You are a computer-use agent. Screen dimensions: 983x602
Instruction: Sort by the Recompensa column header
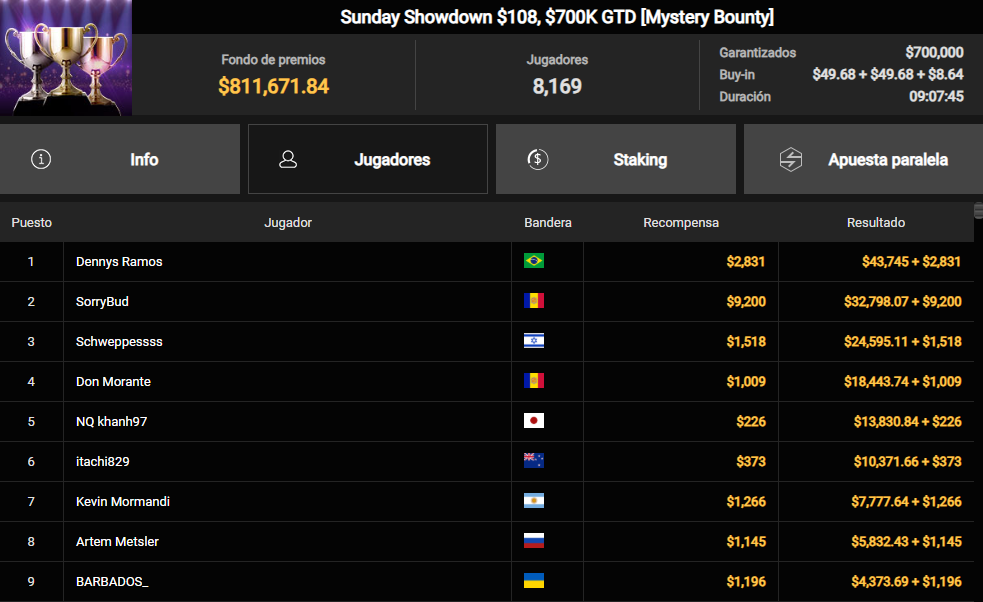point(681,223)
